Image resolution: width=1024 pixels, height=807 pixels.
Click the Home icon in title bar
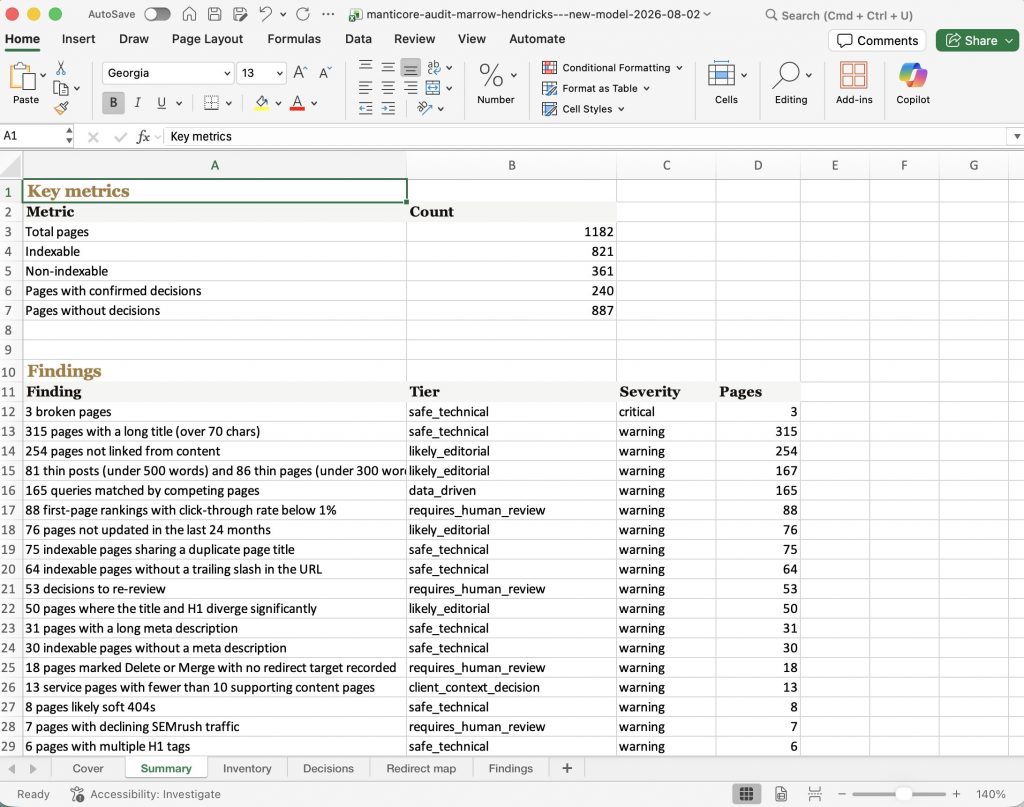[189, 14]
